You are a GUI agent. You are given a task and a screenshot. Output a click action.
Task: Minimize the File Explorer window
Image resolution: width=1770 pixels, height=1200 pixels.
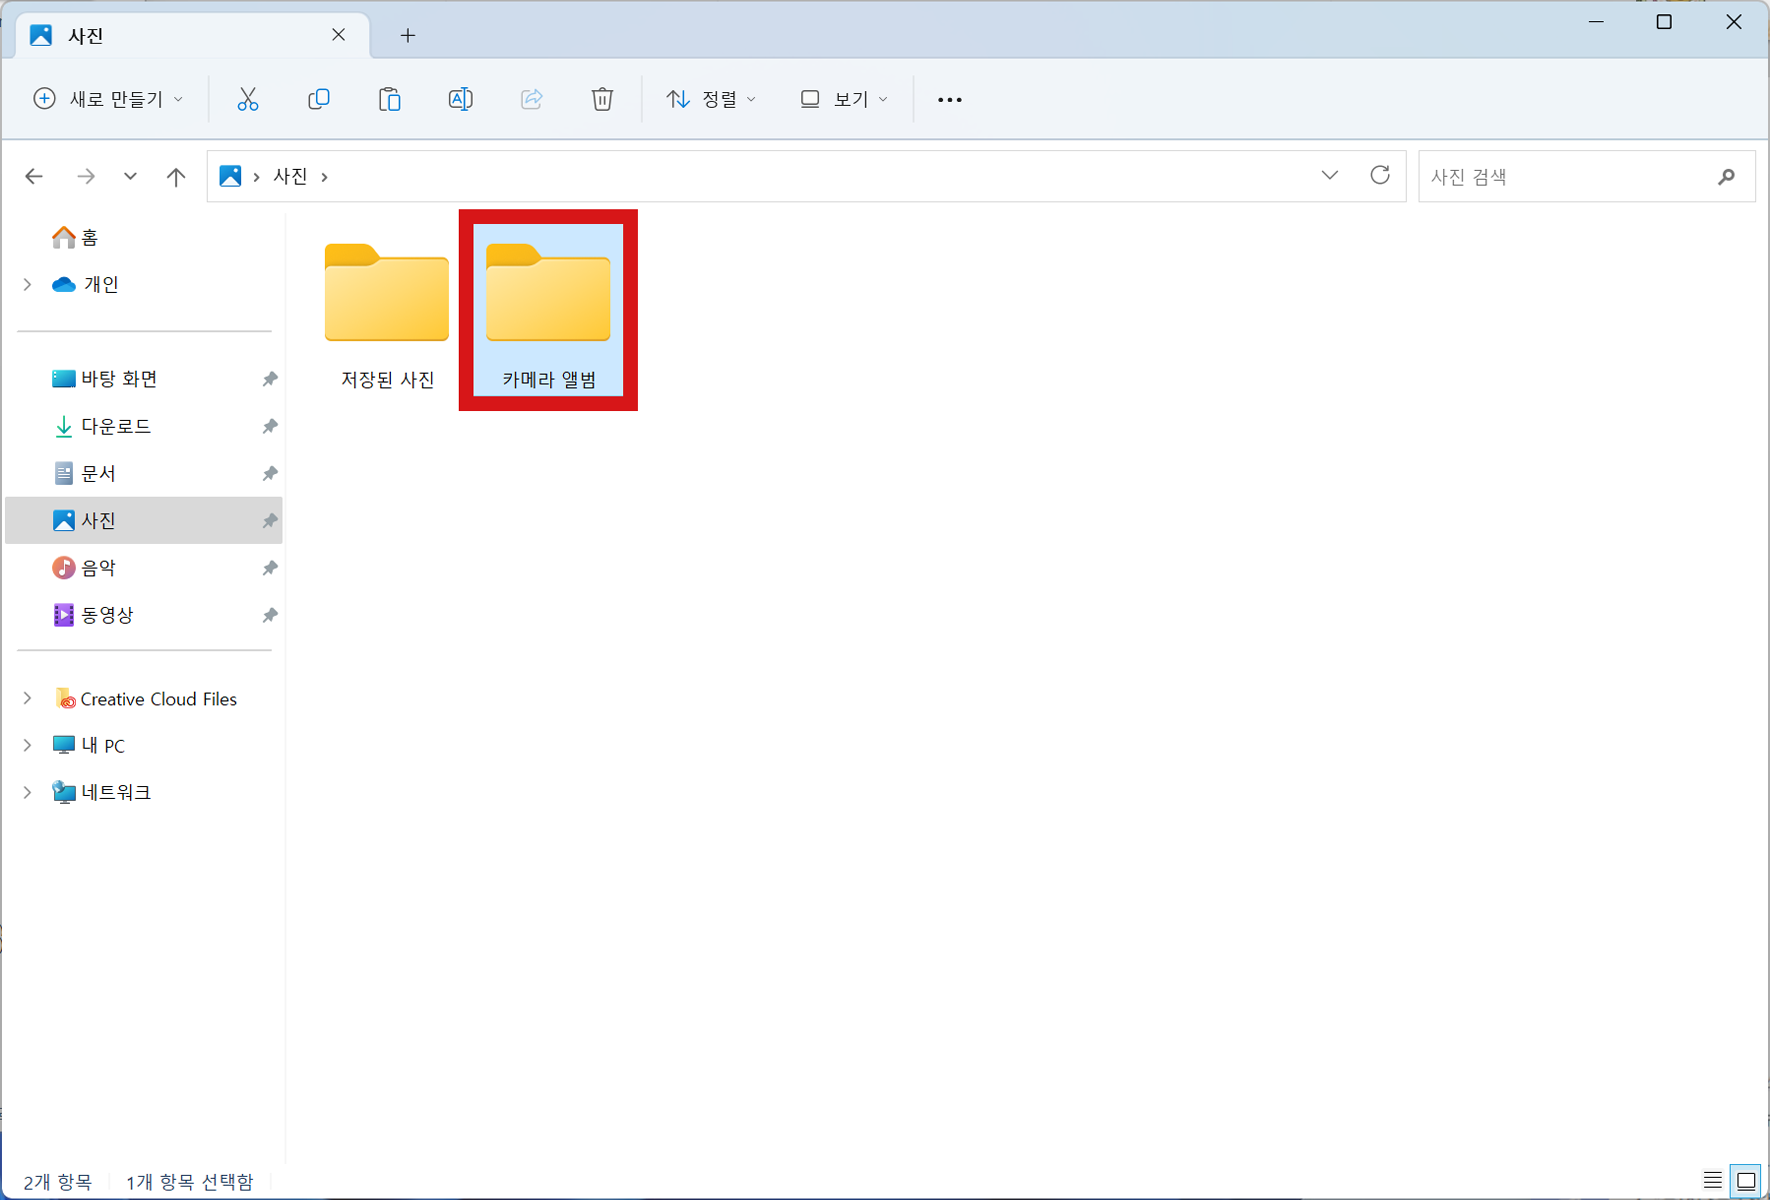point(1596,22)
